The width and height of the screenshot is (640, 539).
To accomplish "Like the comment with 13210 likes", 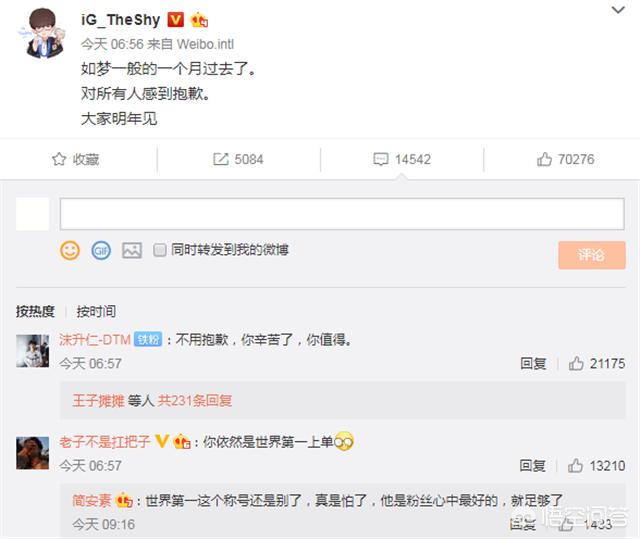I will (x=596, y=466).
